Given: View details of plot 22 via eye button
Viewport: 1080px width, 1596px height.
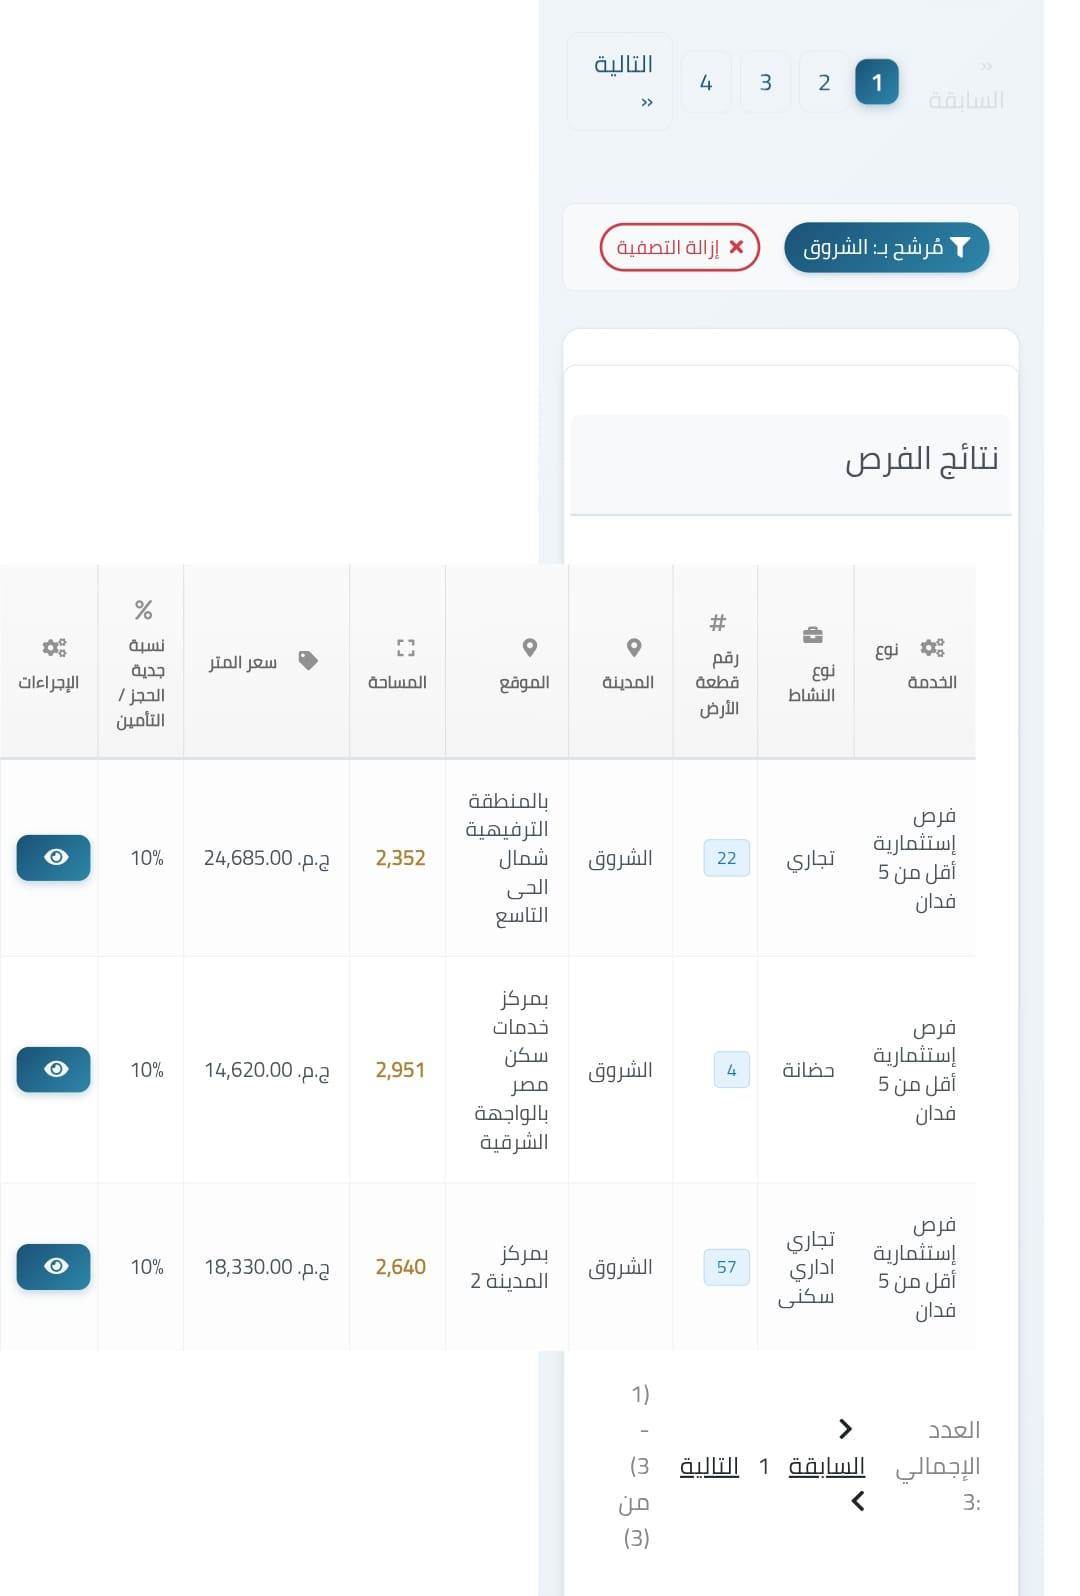Looking at the screenshot, I should click(x=54, y=858).
